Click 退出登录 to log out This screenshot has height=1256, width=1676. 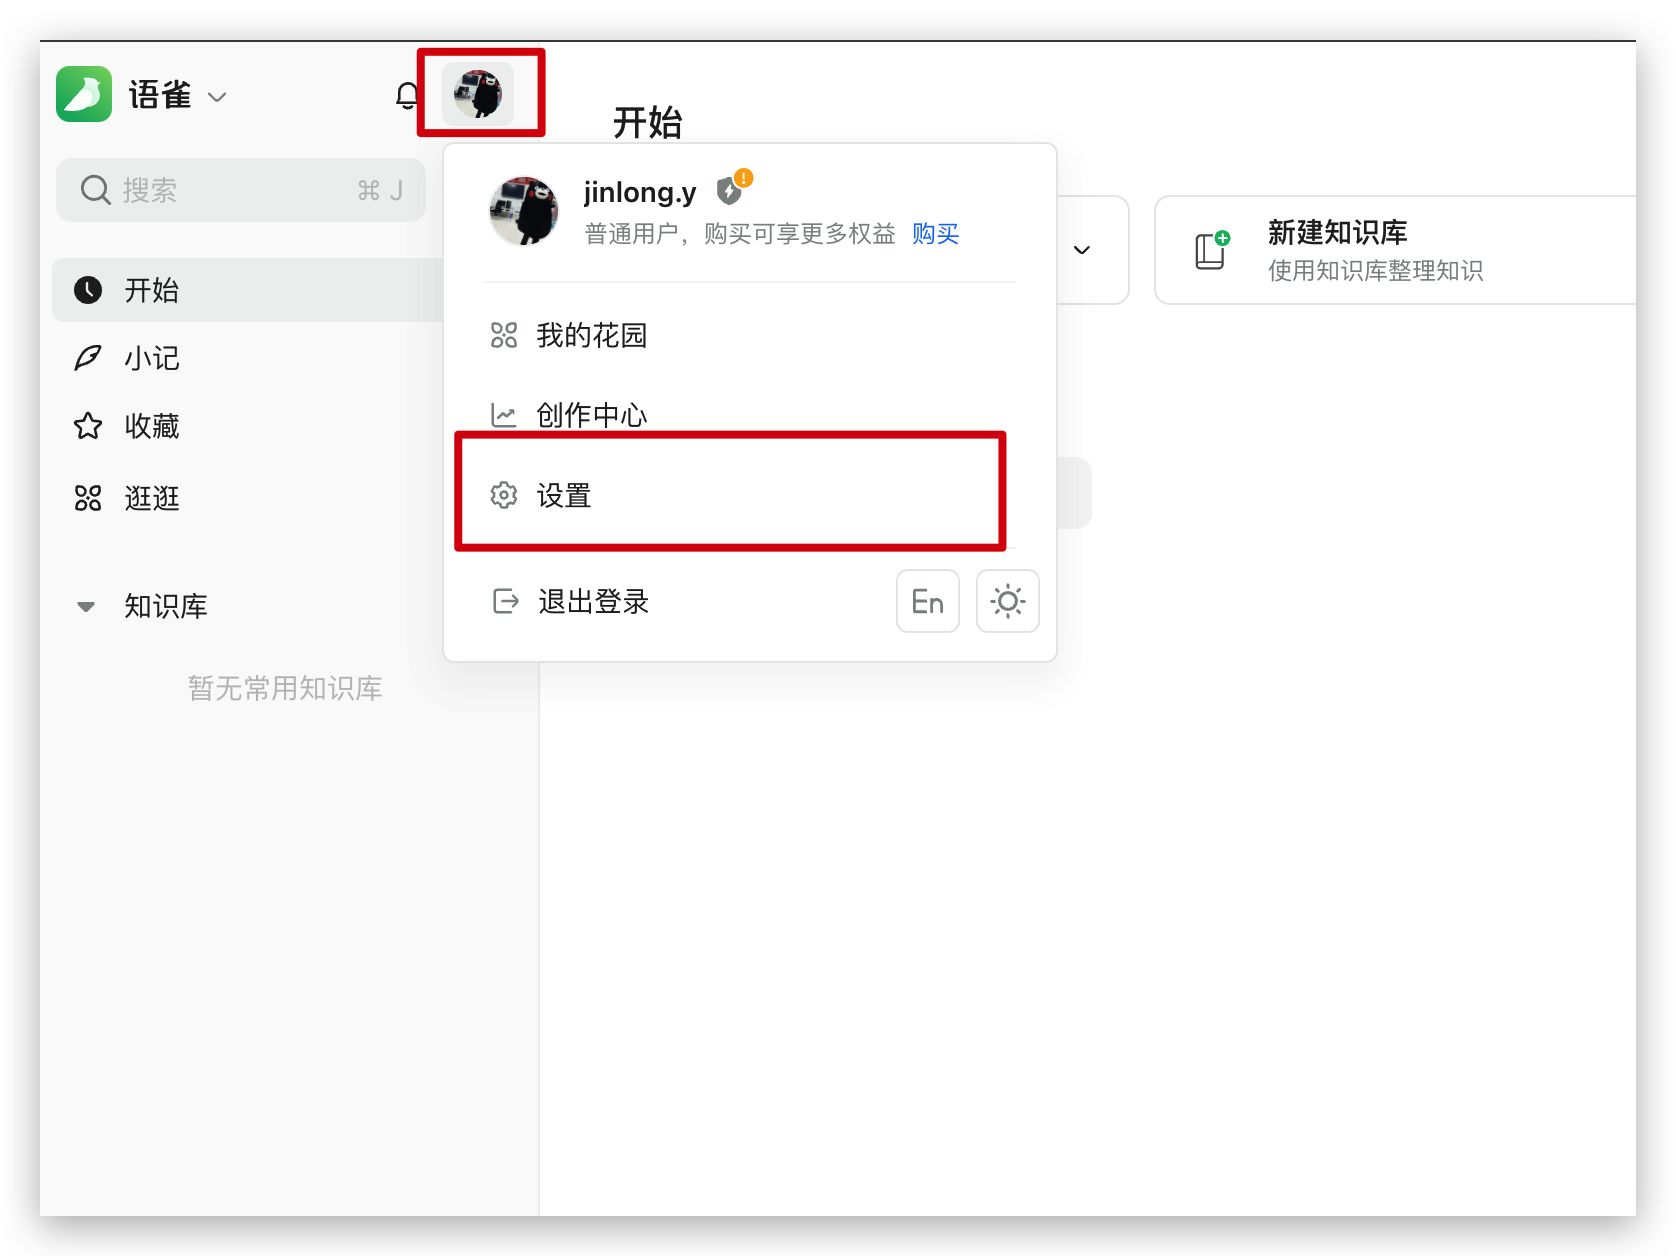pyautogui.click(x=593, y=601)
